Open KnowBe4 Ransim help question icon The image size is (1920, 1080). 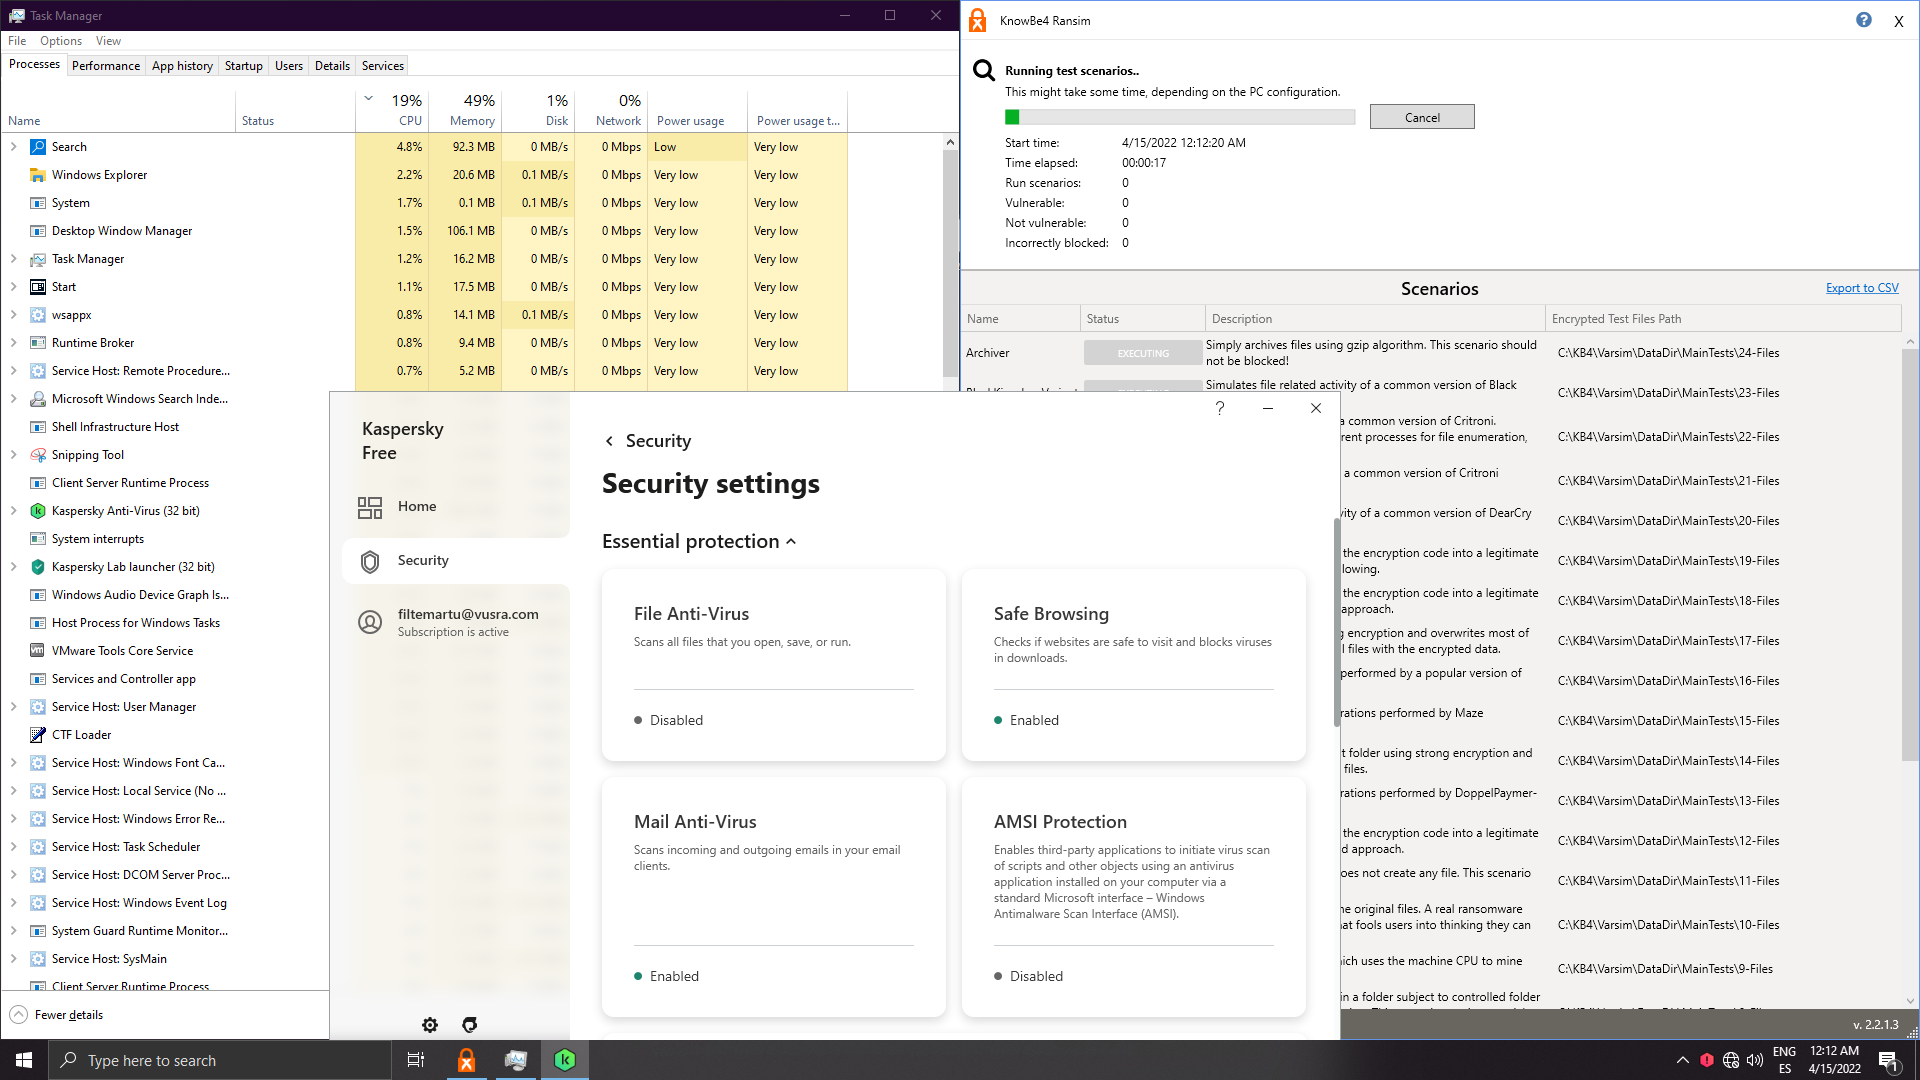click(1863, 20)
